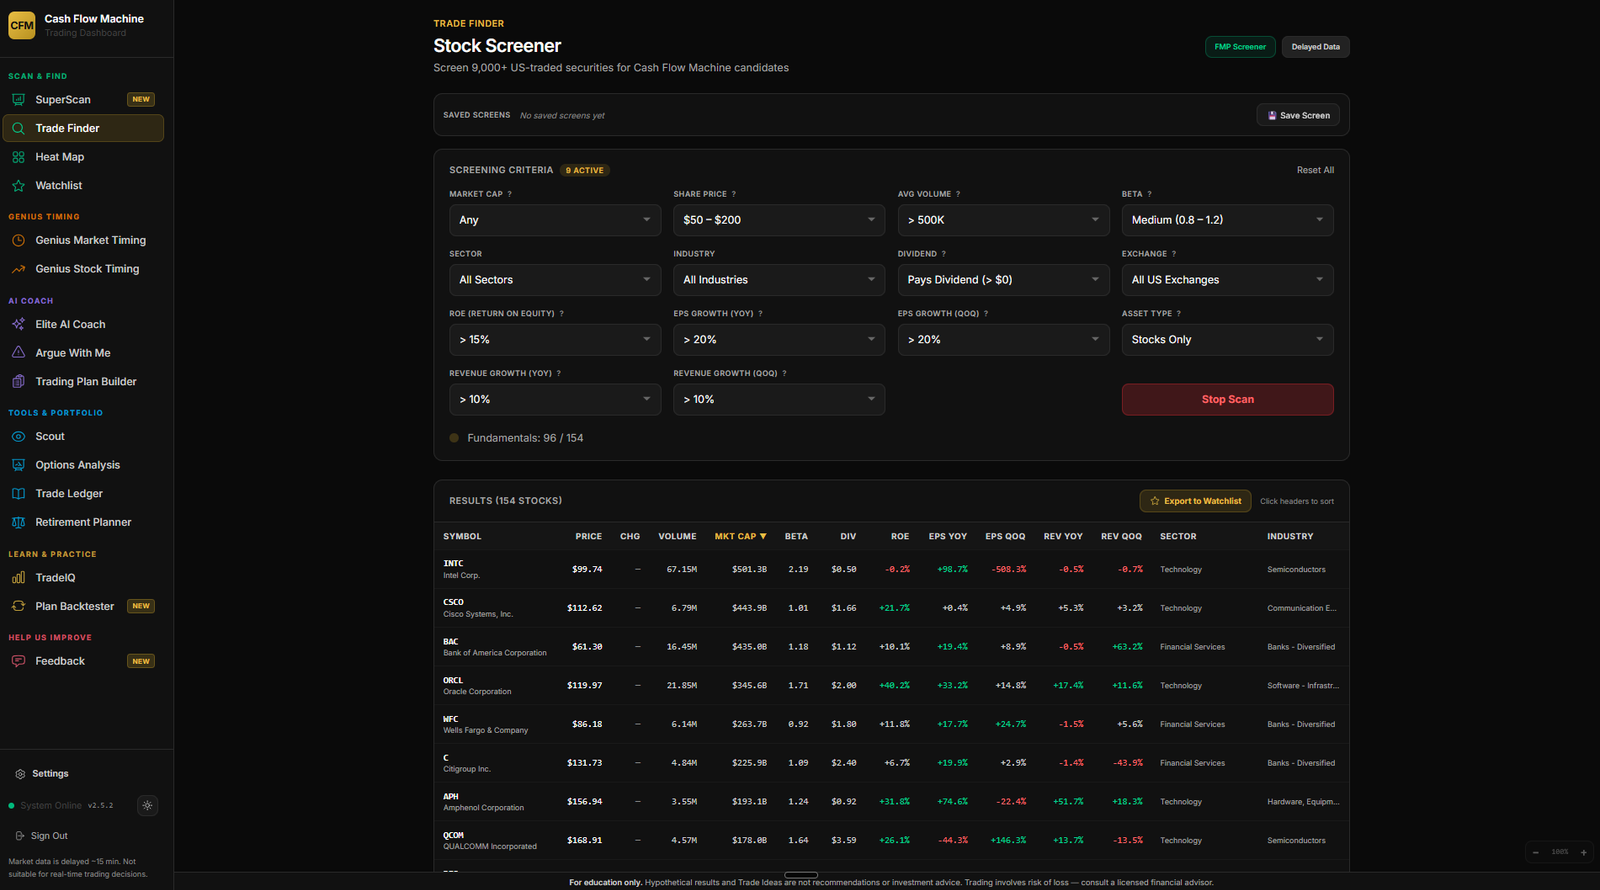The image size is (1600, 890).
Task: Click the Retirement Planner scales icon
Action: [x=18, y=522]
